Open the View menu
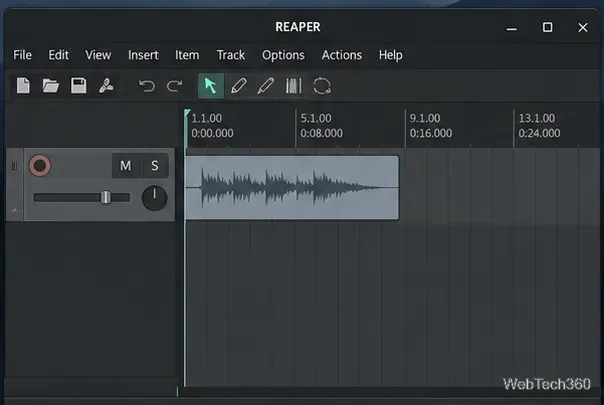Viewport: 604px width, 405px height. pyautogui.click(x=98, y=55)
